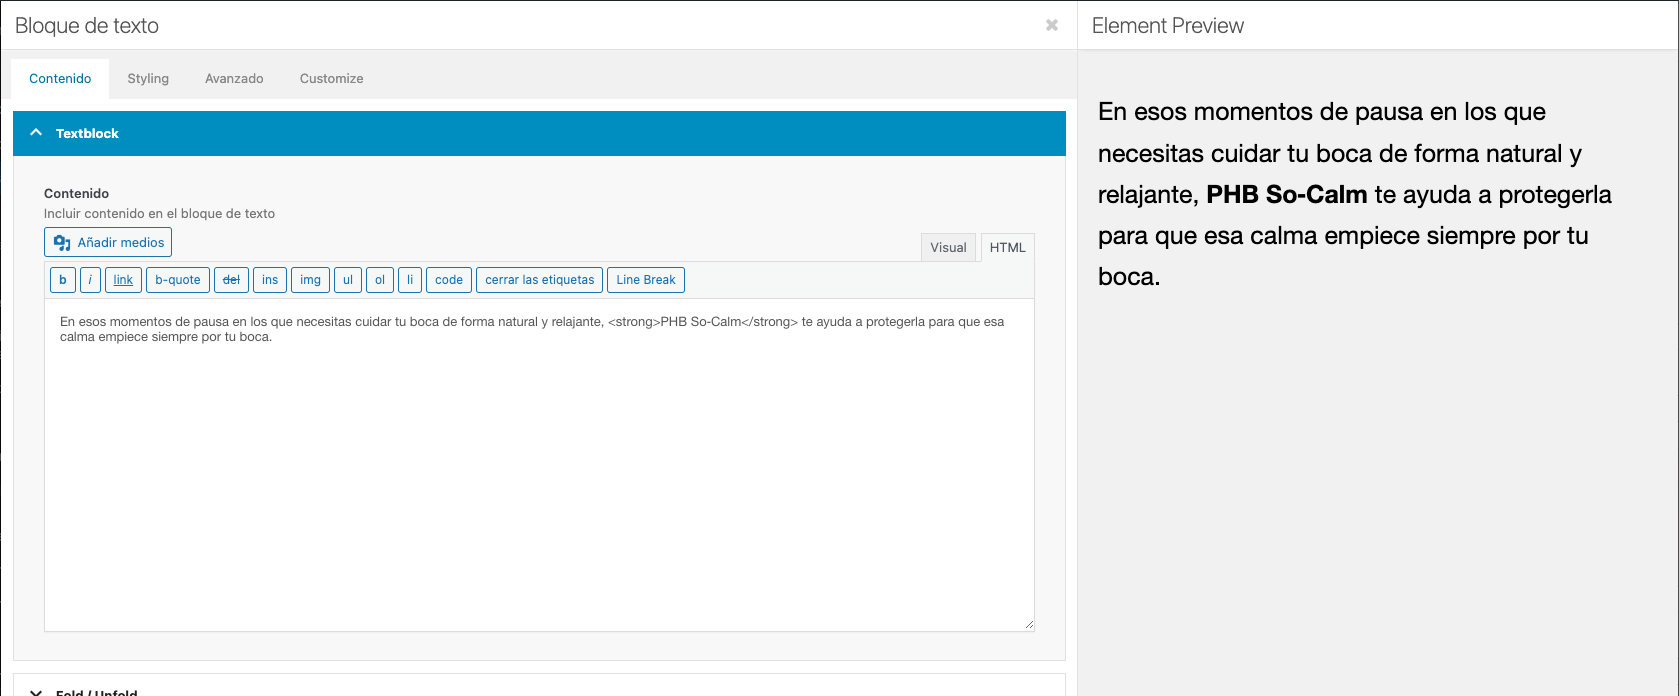Click Añadir medios button
The image size is (1679, 696).
(x=108, y=242)
